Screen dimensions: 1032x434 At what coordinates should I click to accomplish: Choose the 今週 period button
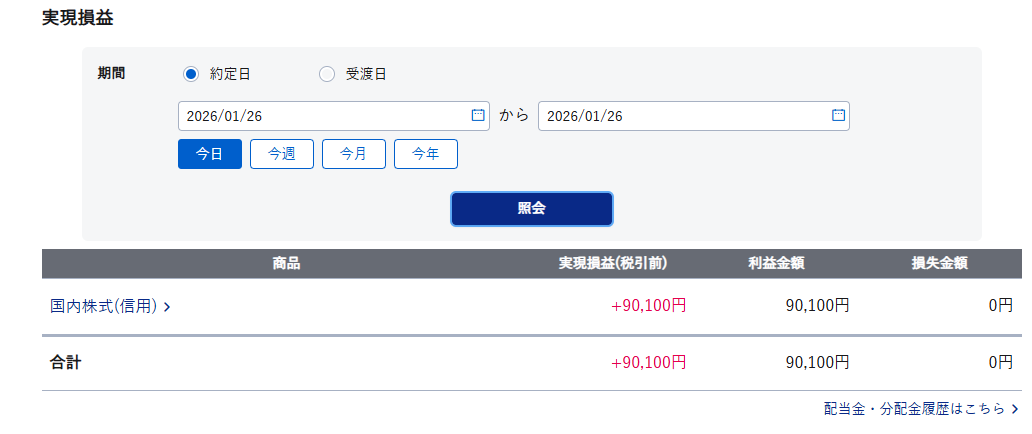click(x=282, y=154)
